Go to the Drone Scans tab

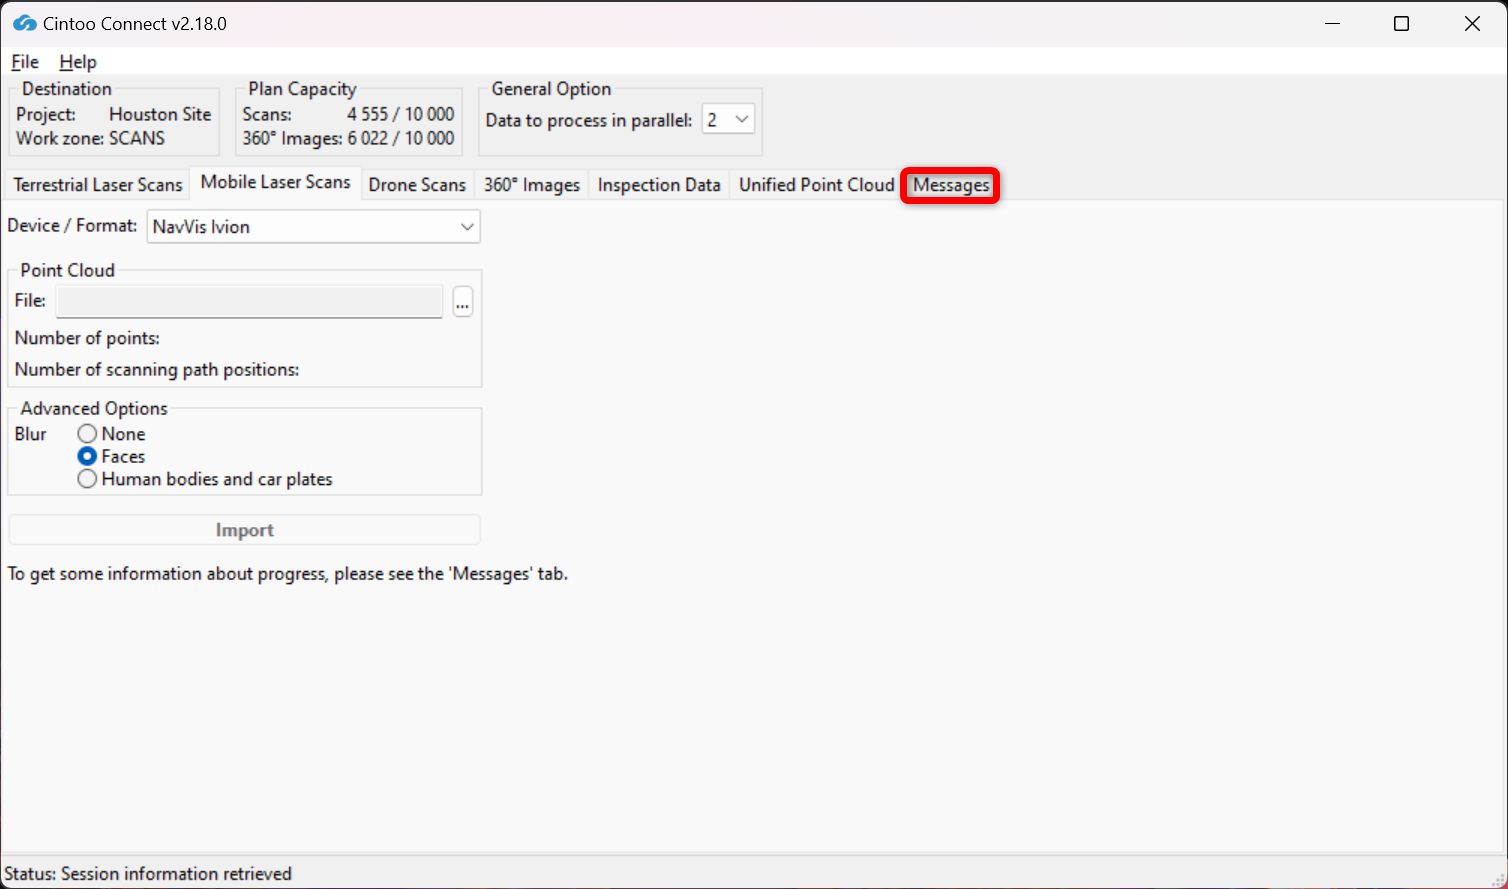(417, 185)
